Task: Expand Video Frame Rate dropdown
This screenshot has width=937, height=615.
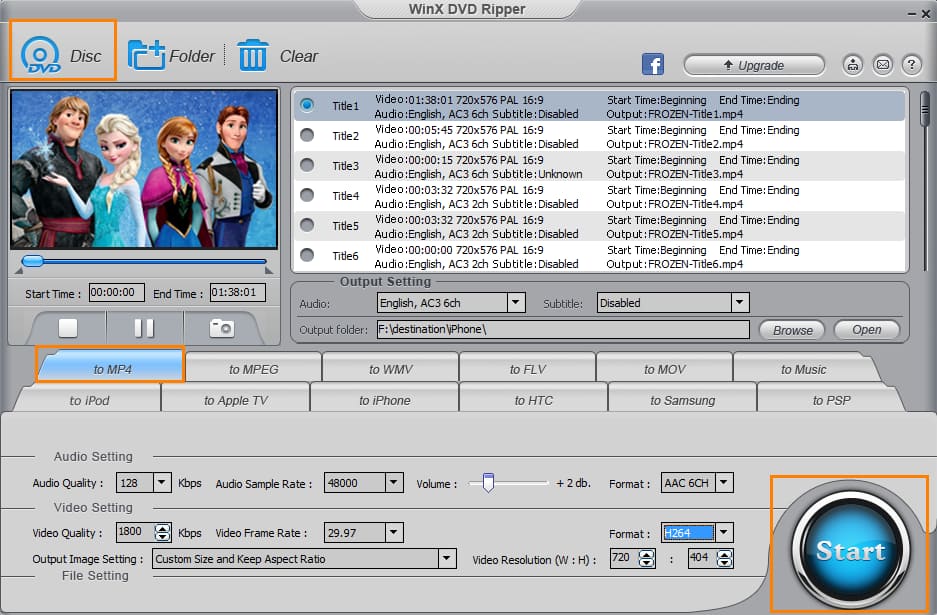Action: click(x=394, y=532)
